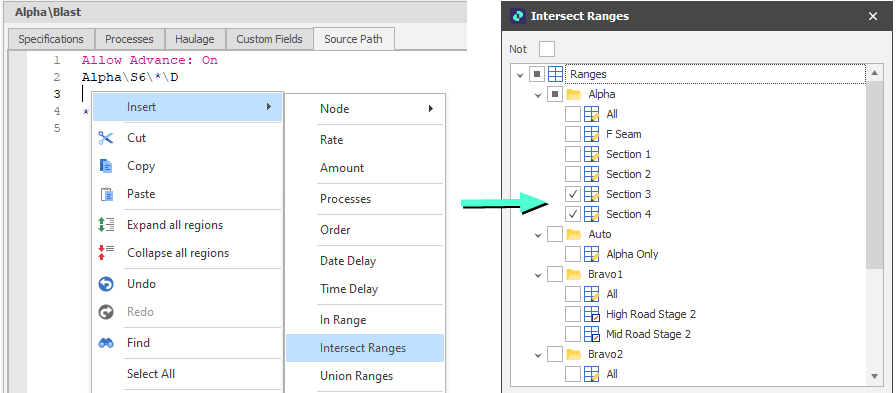Collapse the Bravo1 folder chevron
Viewport: 896px width, 393px height.
pos(538,274)
